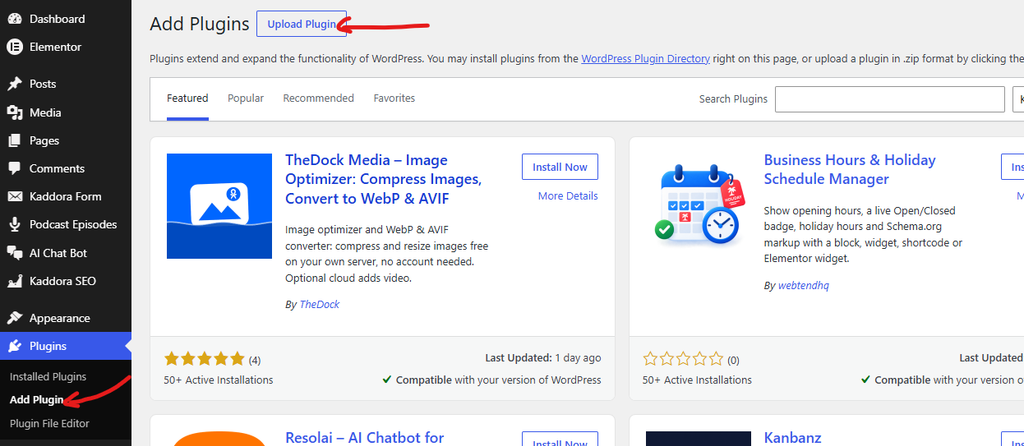The height and width of the screenshot is (446, 1024).
Task: Click the Elementor logo icon
Action: coord(14,47)
